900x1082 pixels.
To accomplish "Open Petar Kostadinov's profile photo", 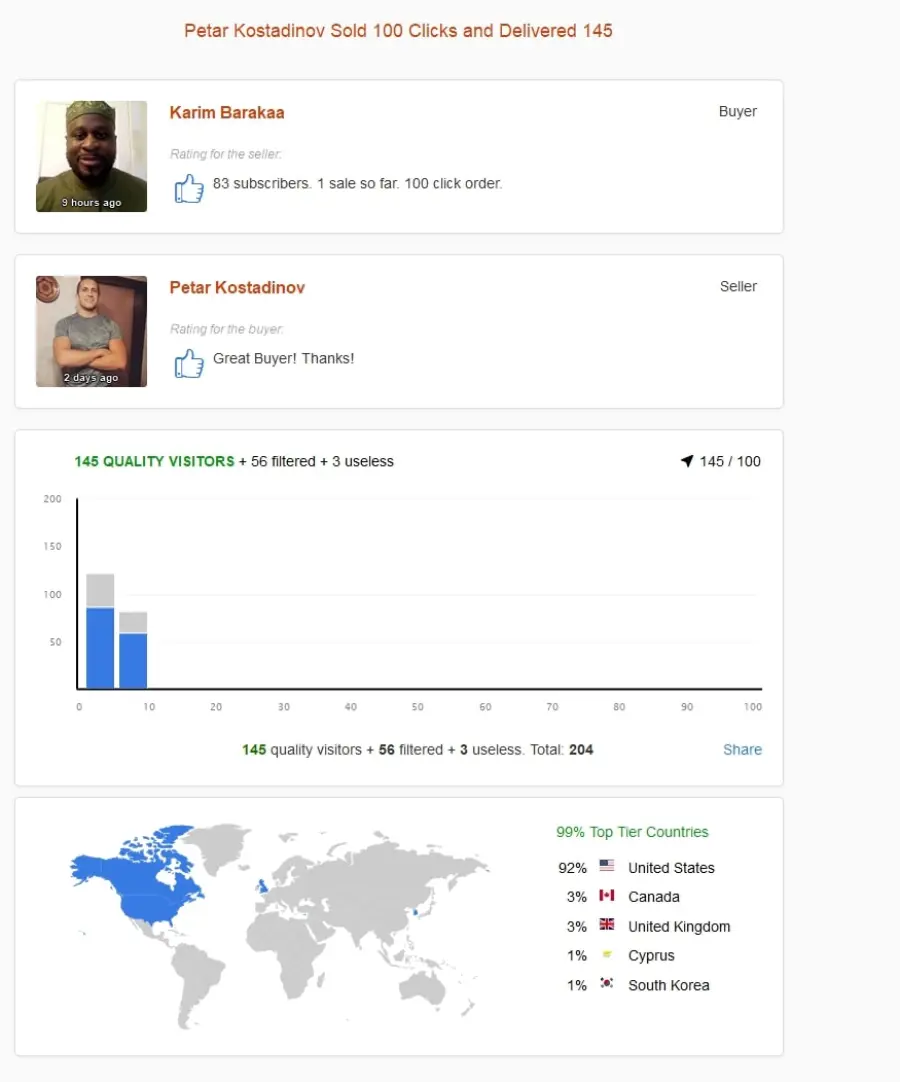I will point(91,331).
